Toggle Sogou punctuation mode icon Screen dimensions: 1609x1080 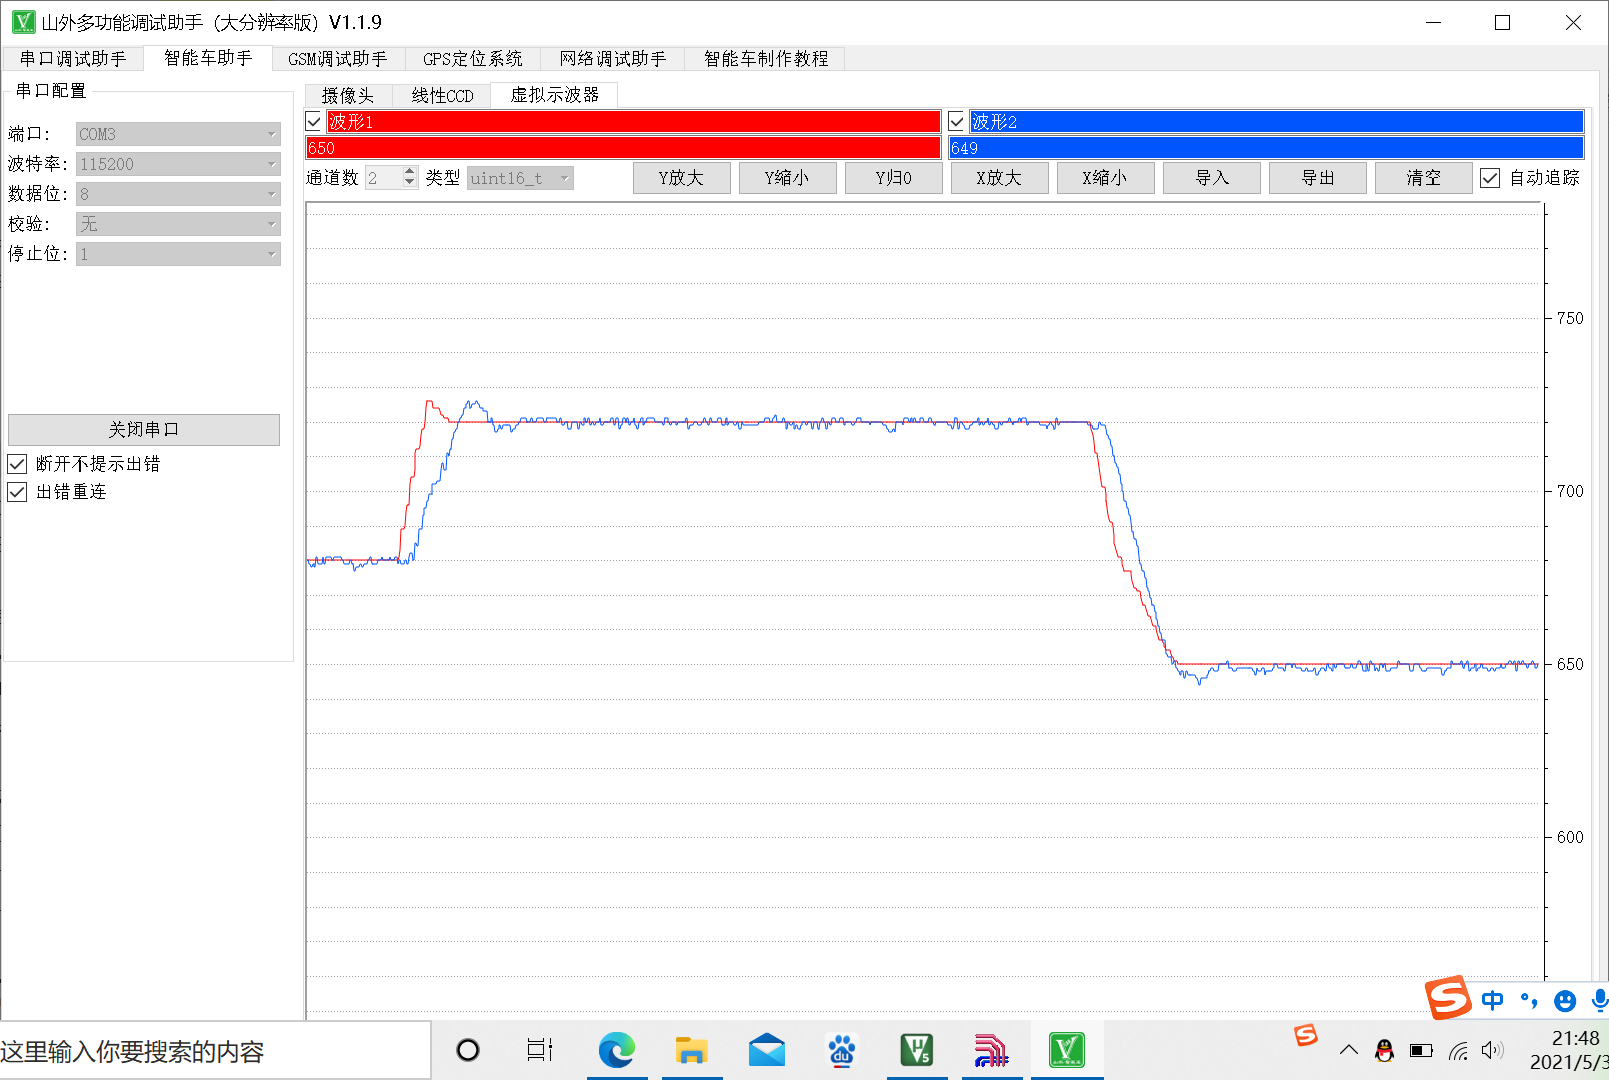point(1529,1000)
